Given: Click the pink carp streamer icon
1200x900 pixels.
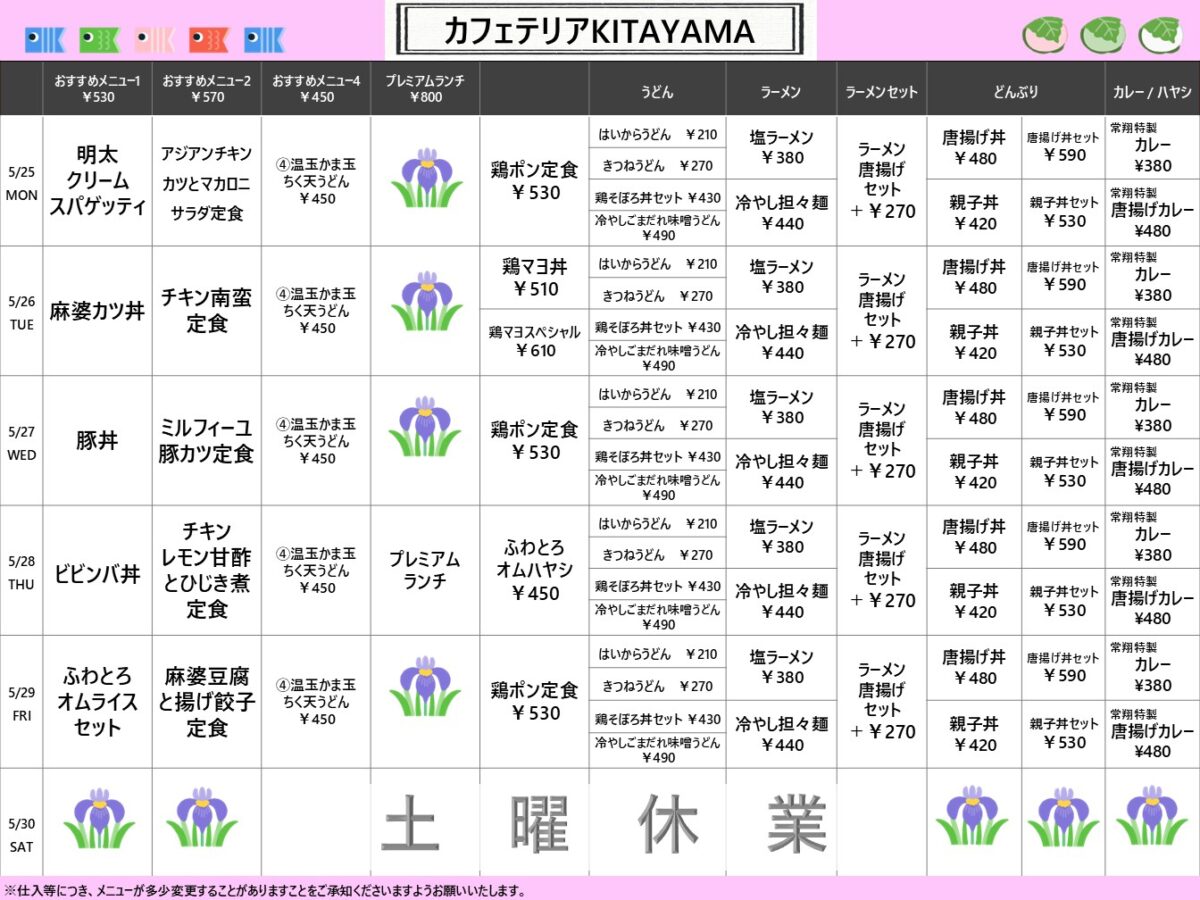Looking at the screenshot, I should pyautogui.click(x=154, y=39).
